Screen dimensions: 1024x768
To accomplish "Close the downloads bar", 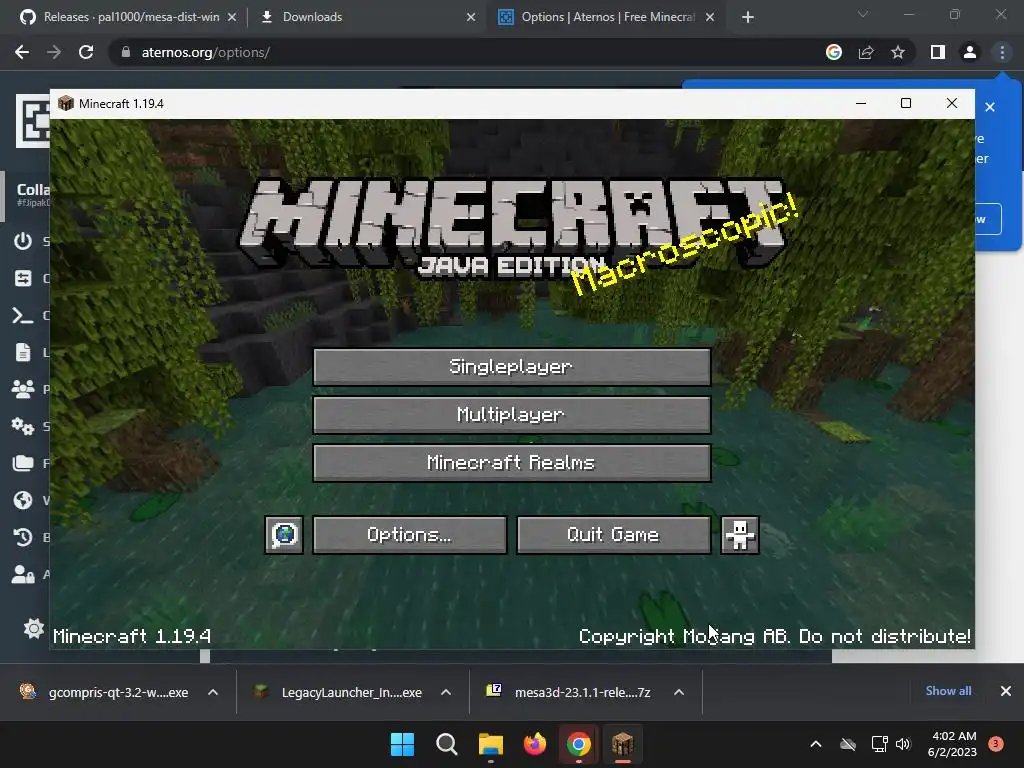I will pos(1006,691).
